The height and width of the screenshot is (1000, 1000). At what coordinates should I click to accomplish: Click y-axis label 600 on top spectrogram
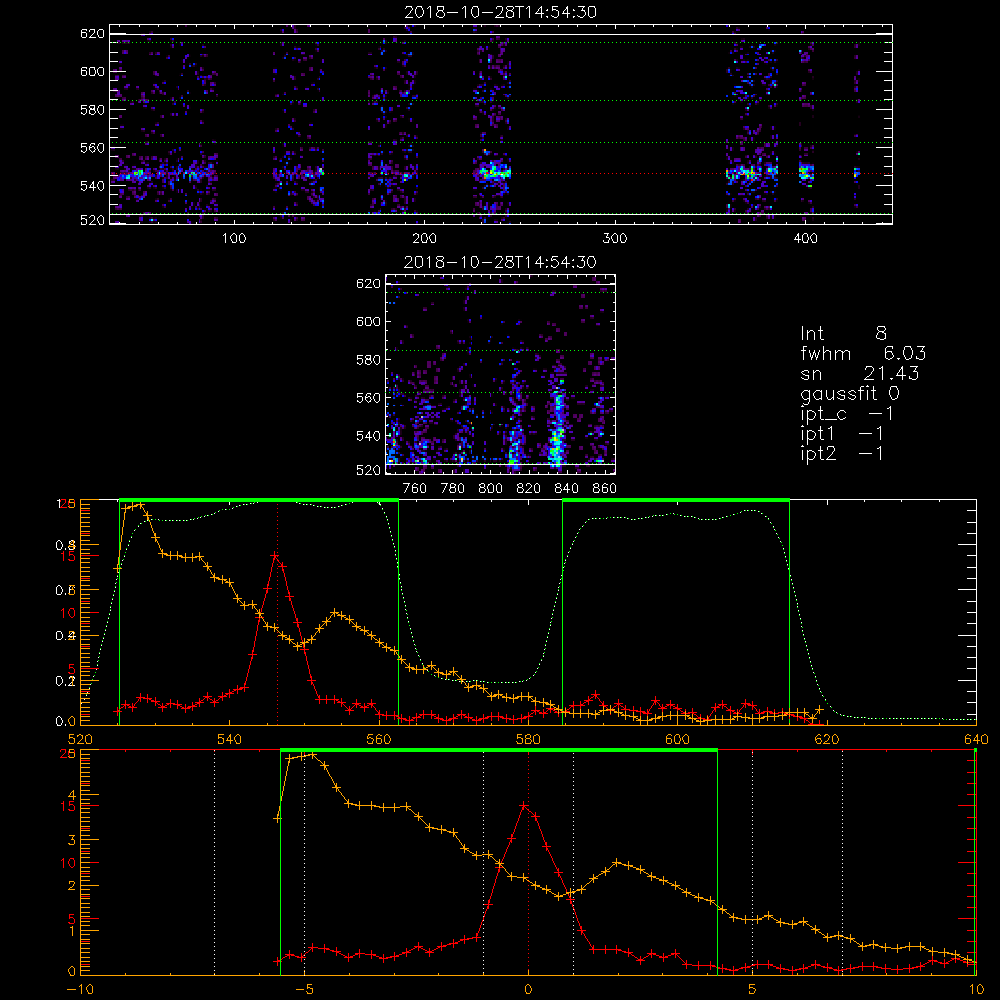92,71
